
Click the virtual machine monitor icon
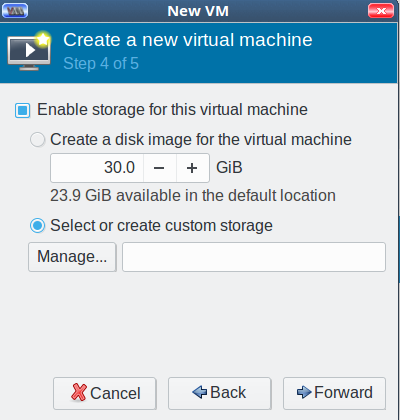(x=29, y=51)
